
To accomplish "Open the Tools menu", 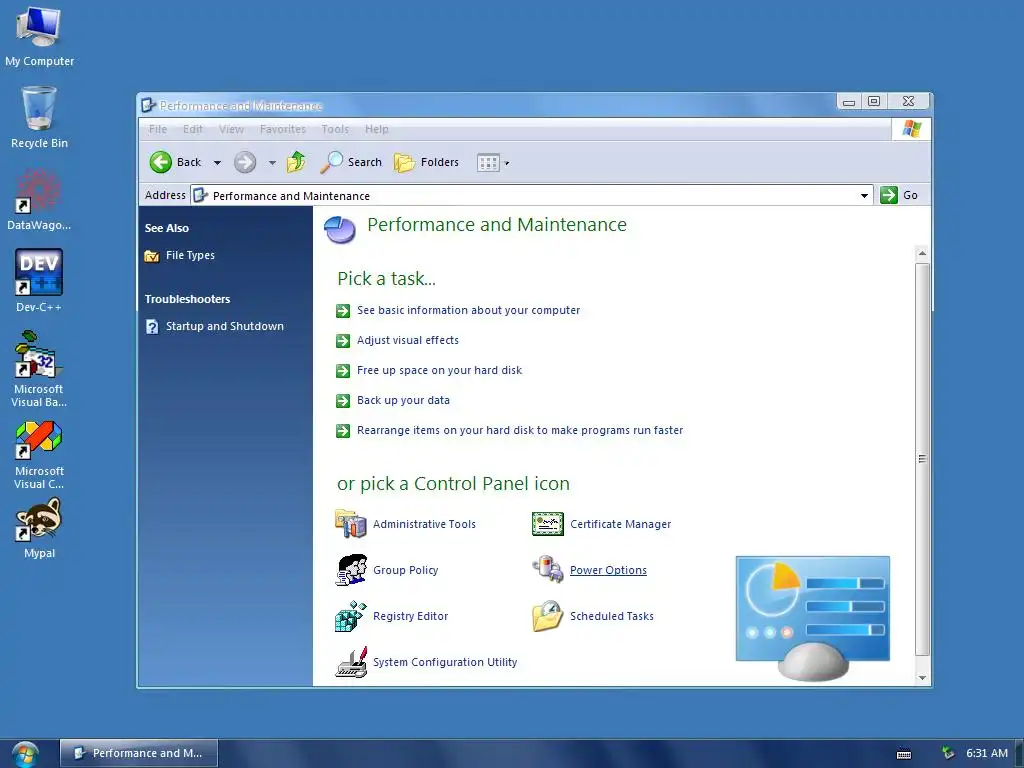I will pos(335,129).
